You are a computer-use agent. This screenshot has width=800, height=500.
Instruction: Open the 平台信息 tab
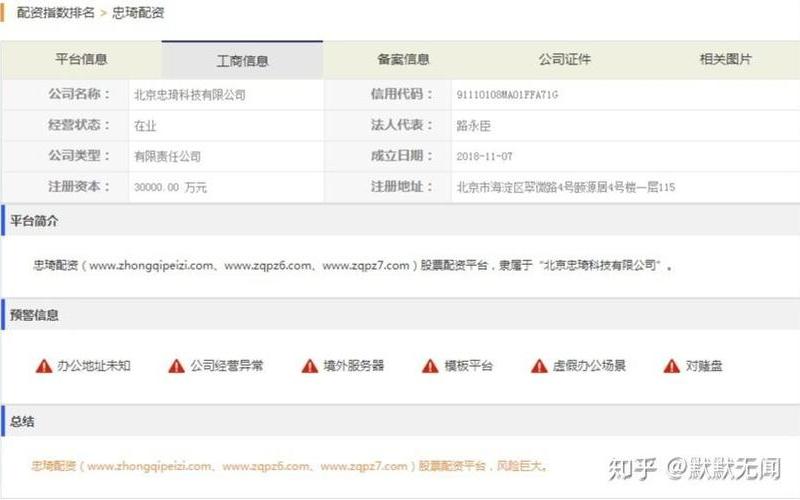pyautogui.click(x=81, y=60)
